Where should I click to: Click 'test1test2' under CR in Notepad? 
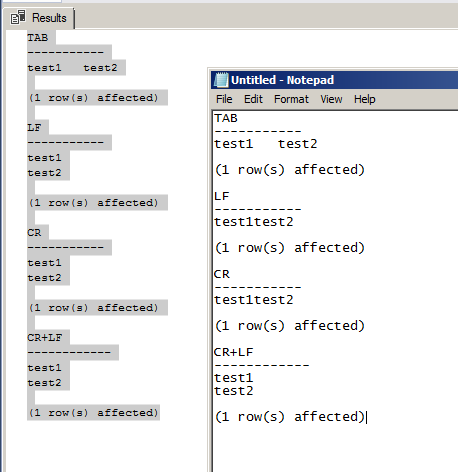pyautogui.click(x=254, y=300)
